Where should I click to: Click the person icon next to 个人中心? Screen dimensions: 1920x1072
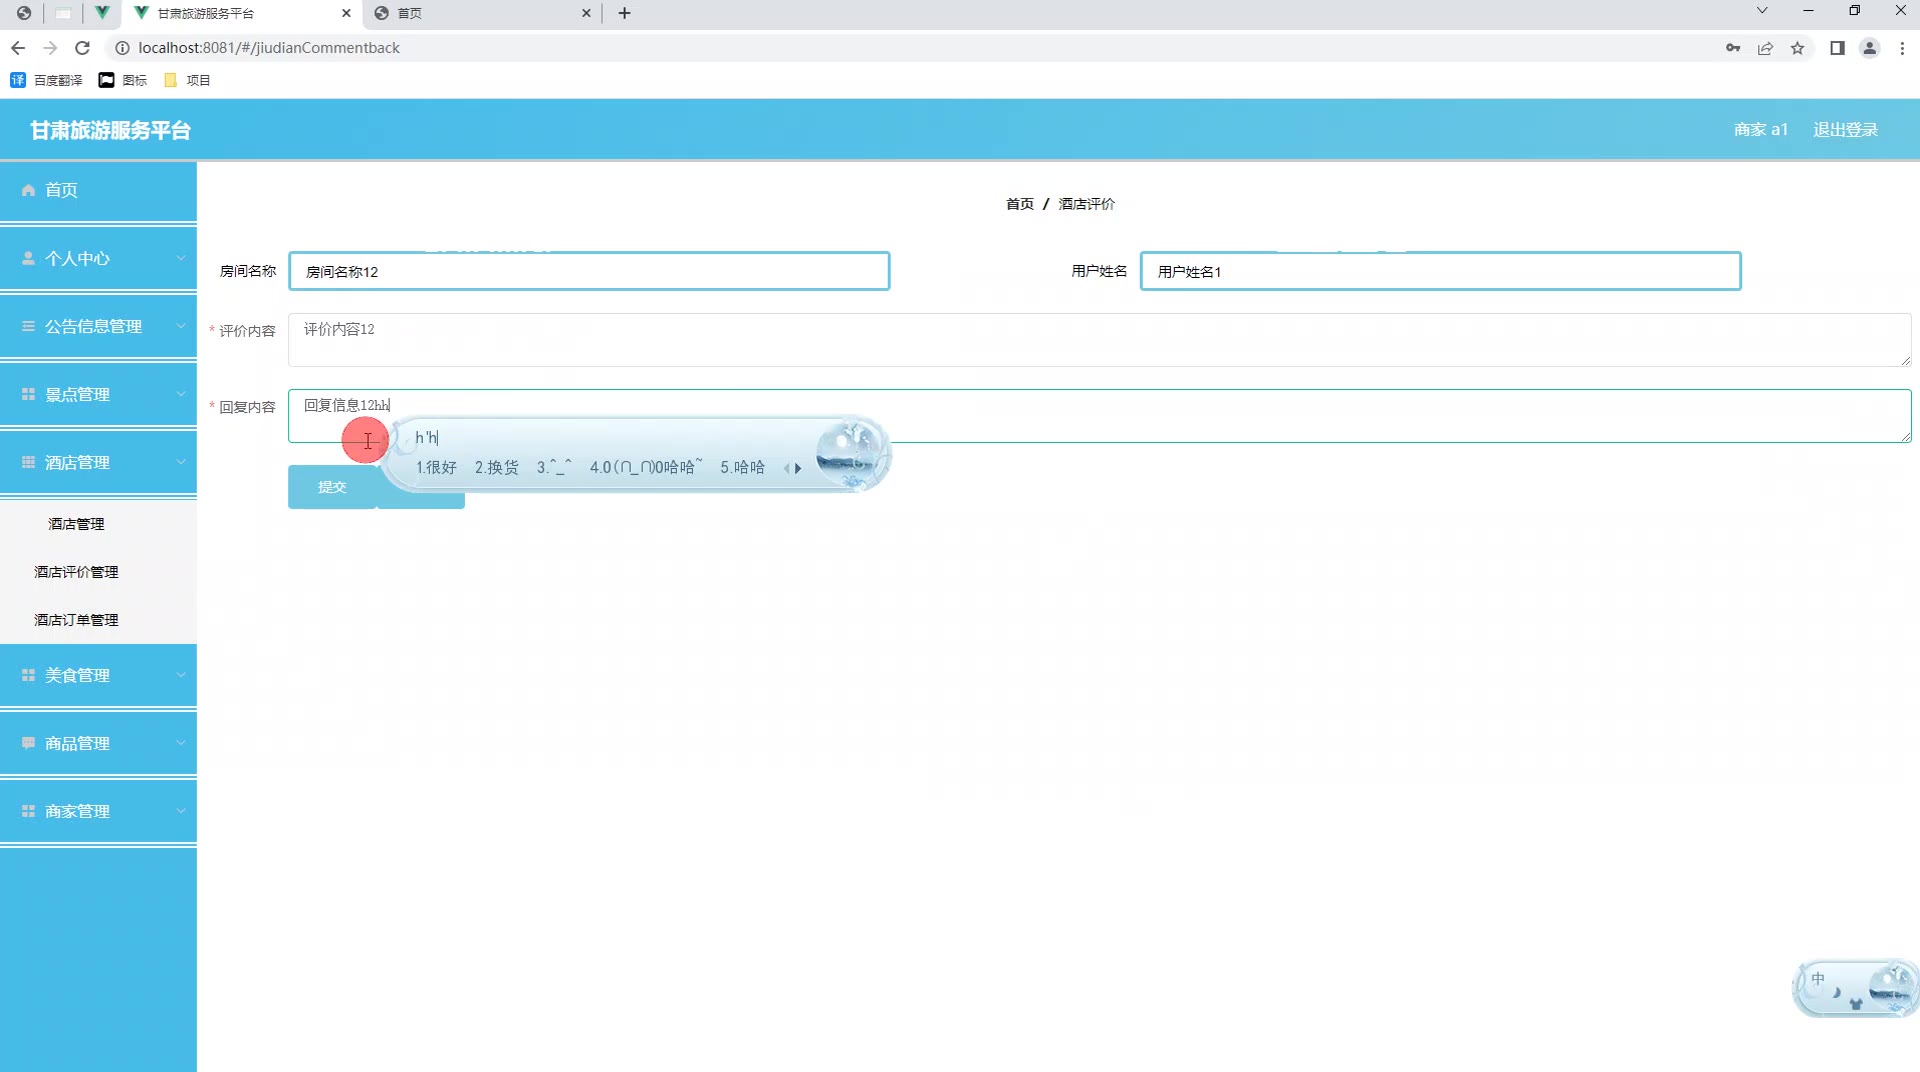coord(28,258)
